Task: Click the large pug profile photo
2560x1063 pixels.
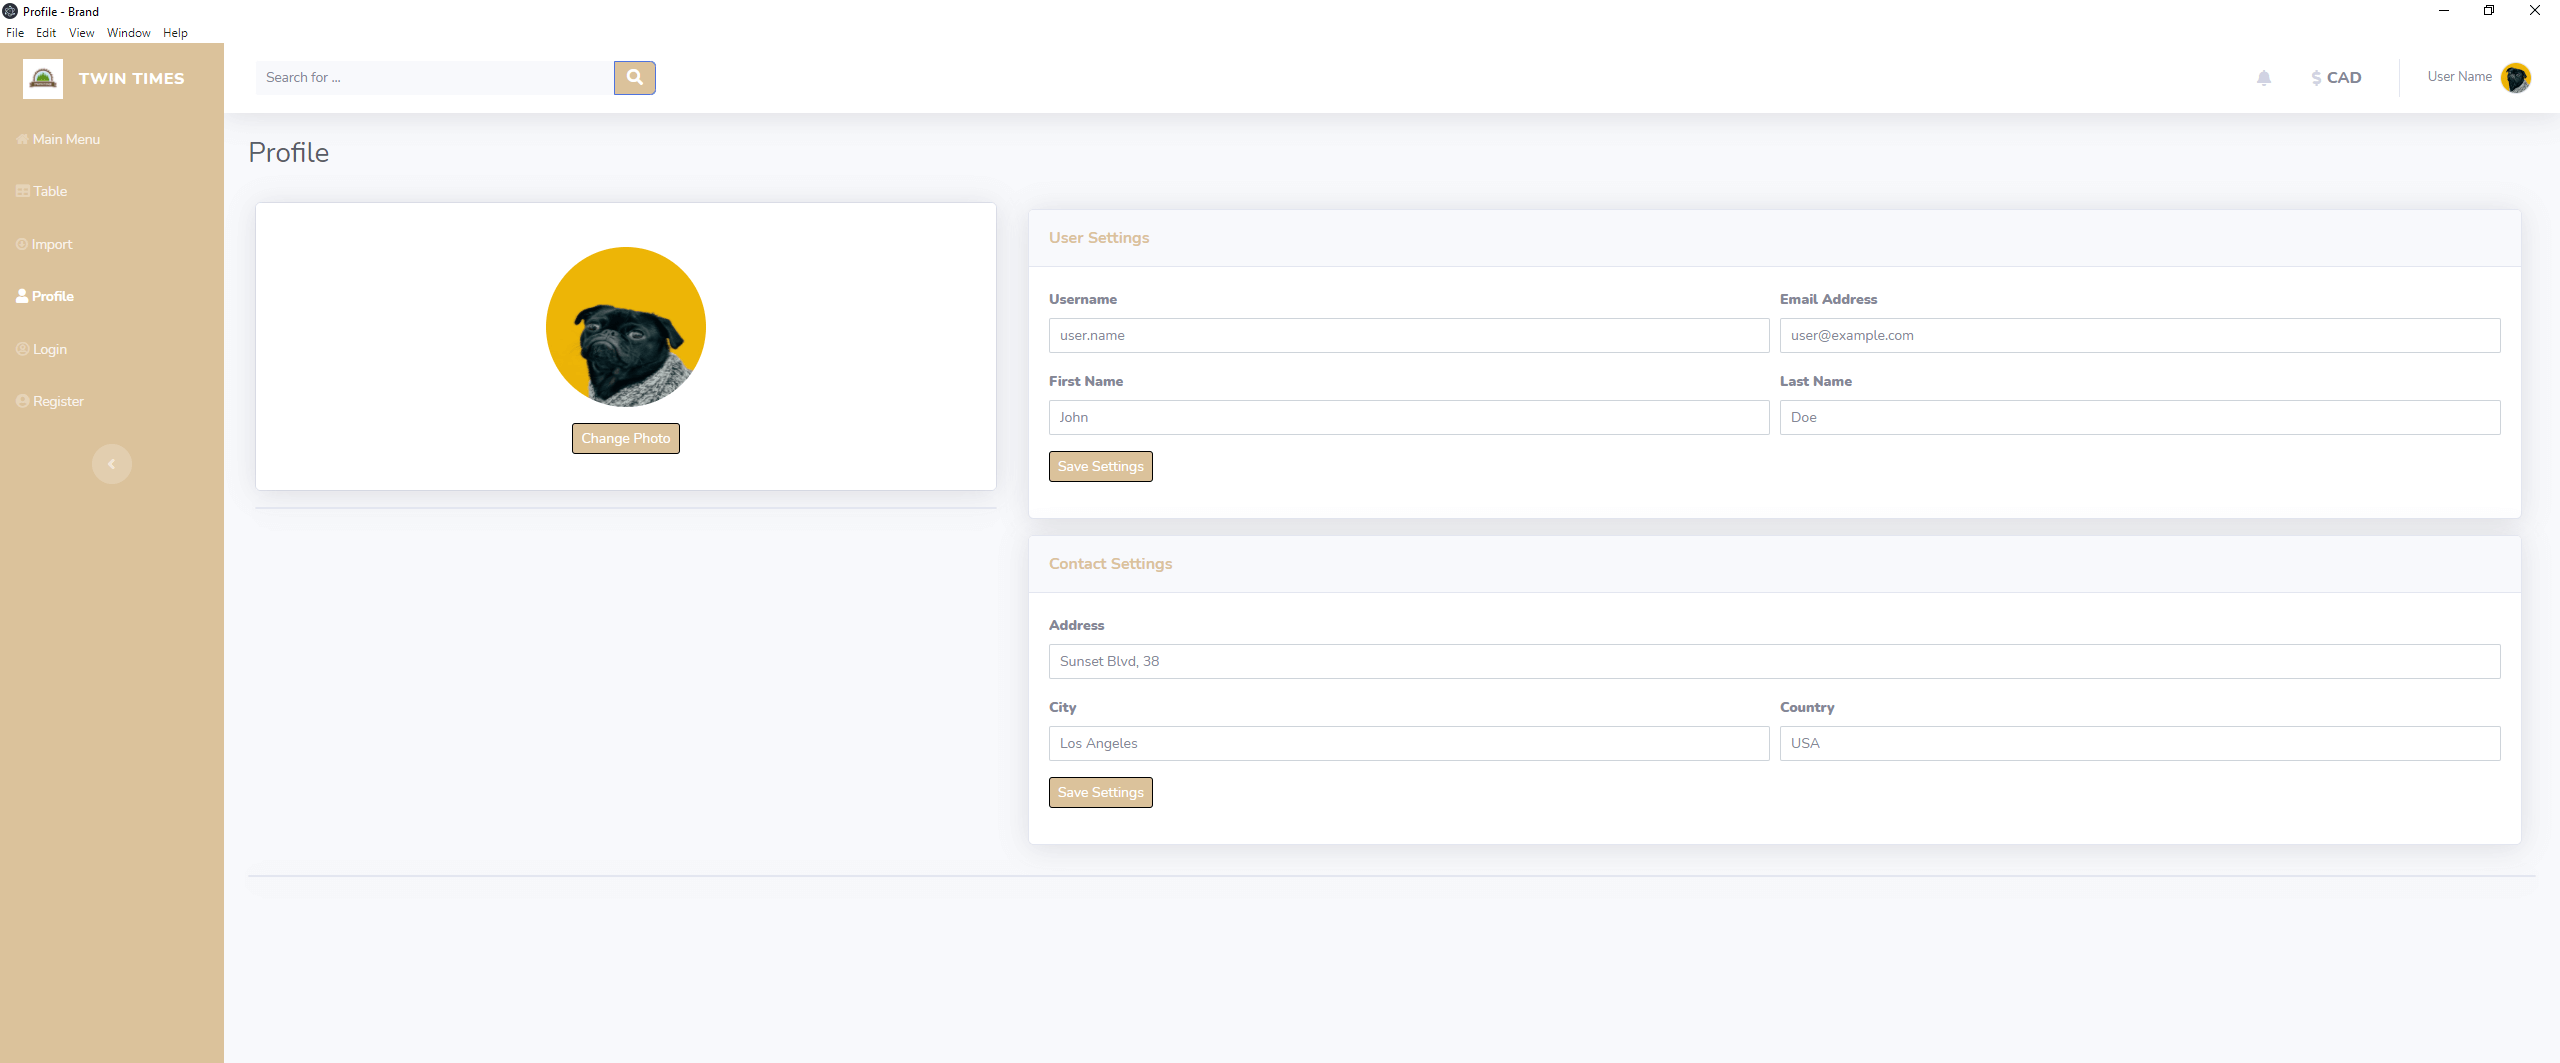Action: 625,327
